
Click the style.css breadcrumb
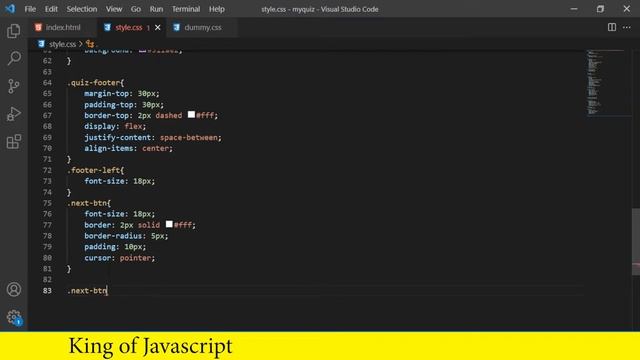[62, 44]
